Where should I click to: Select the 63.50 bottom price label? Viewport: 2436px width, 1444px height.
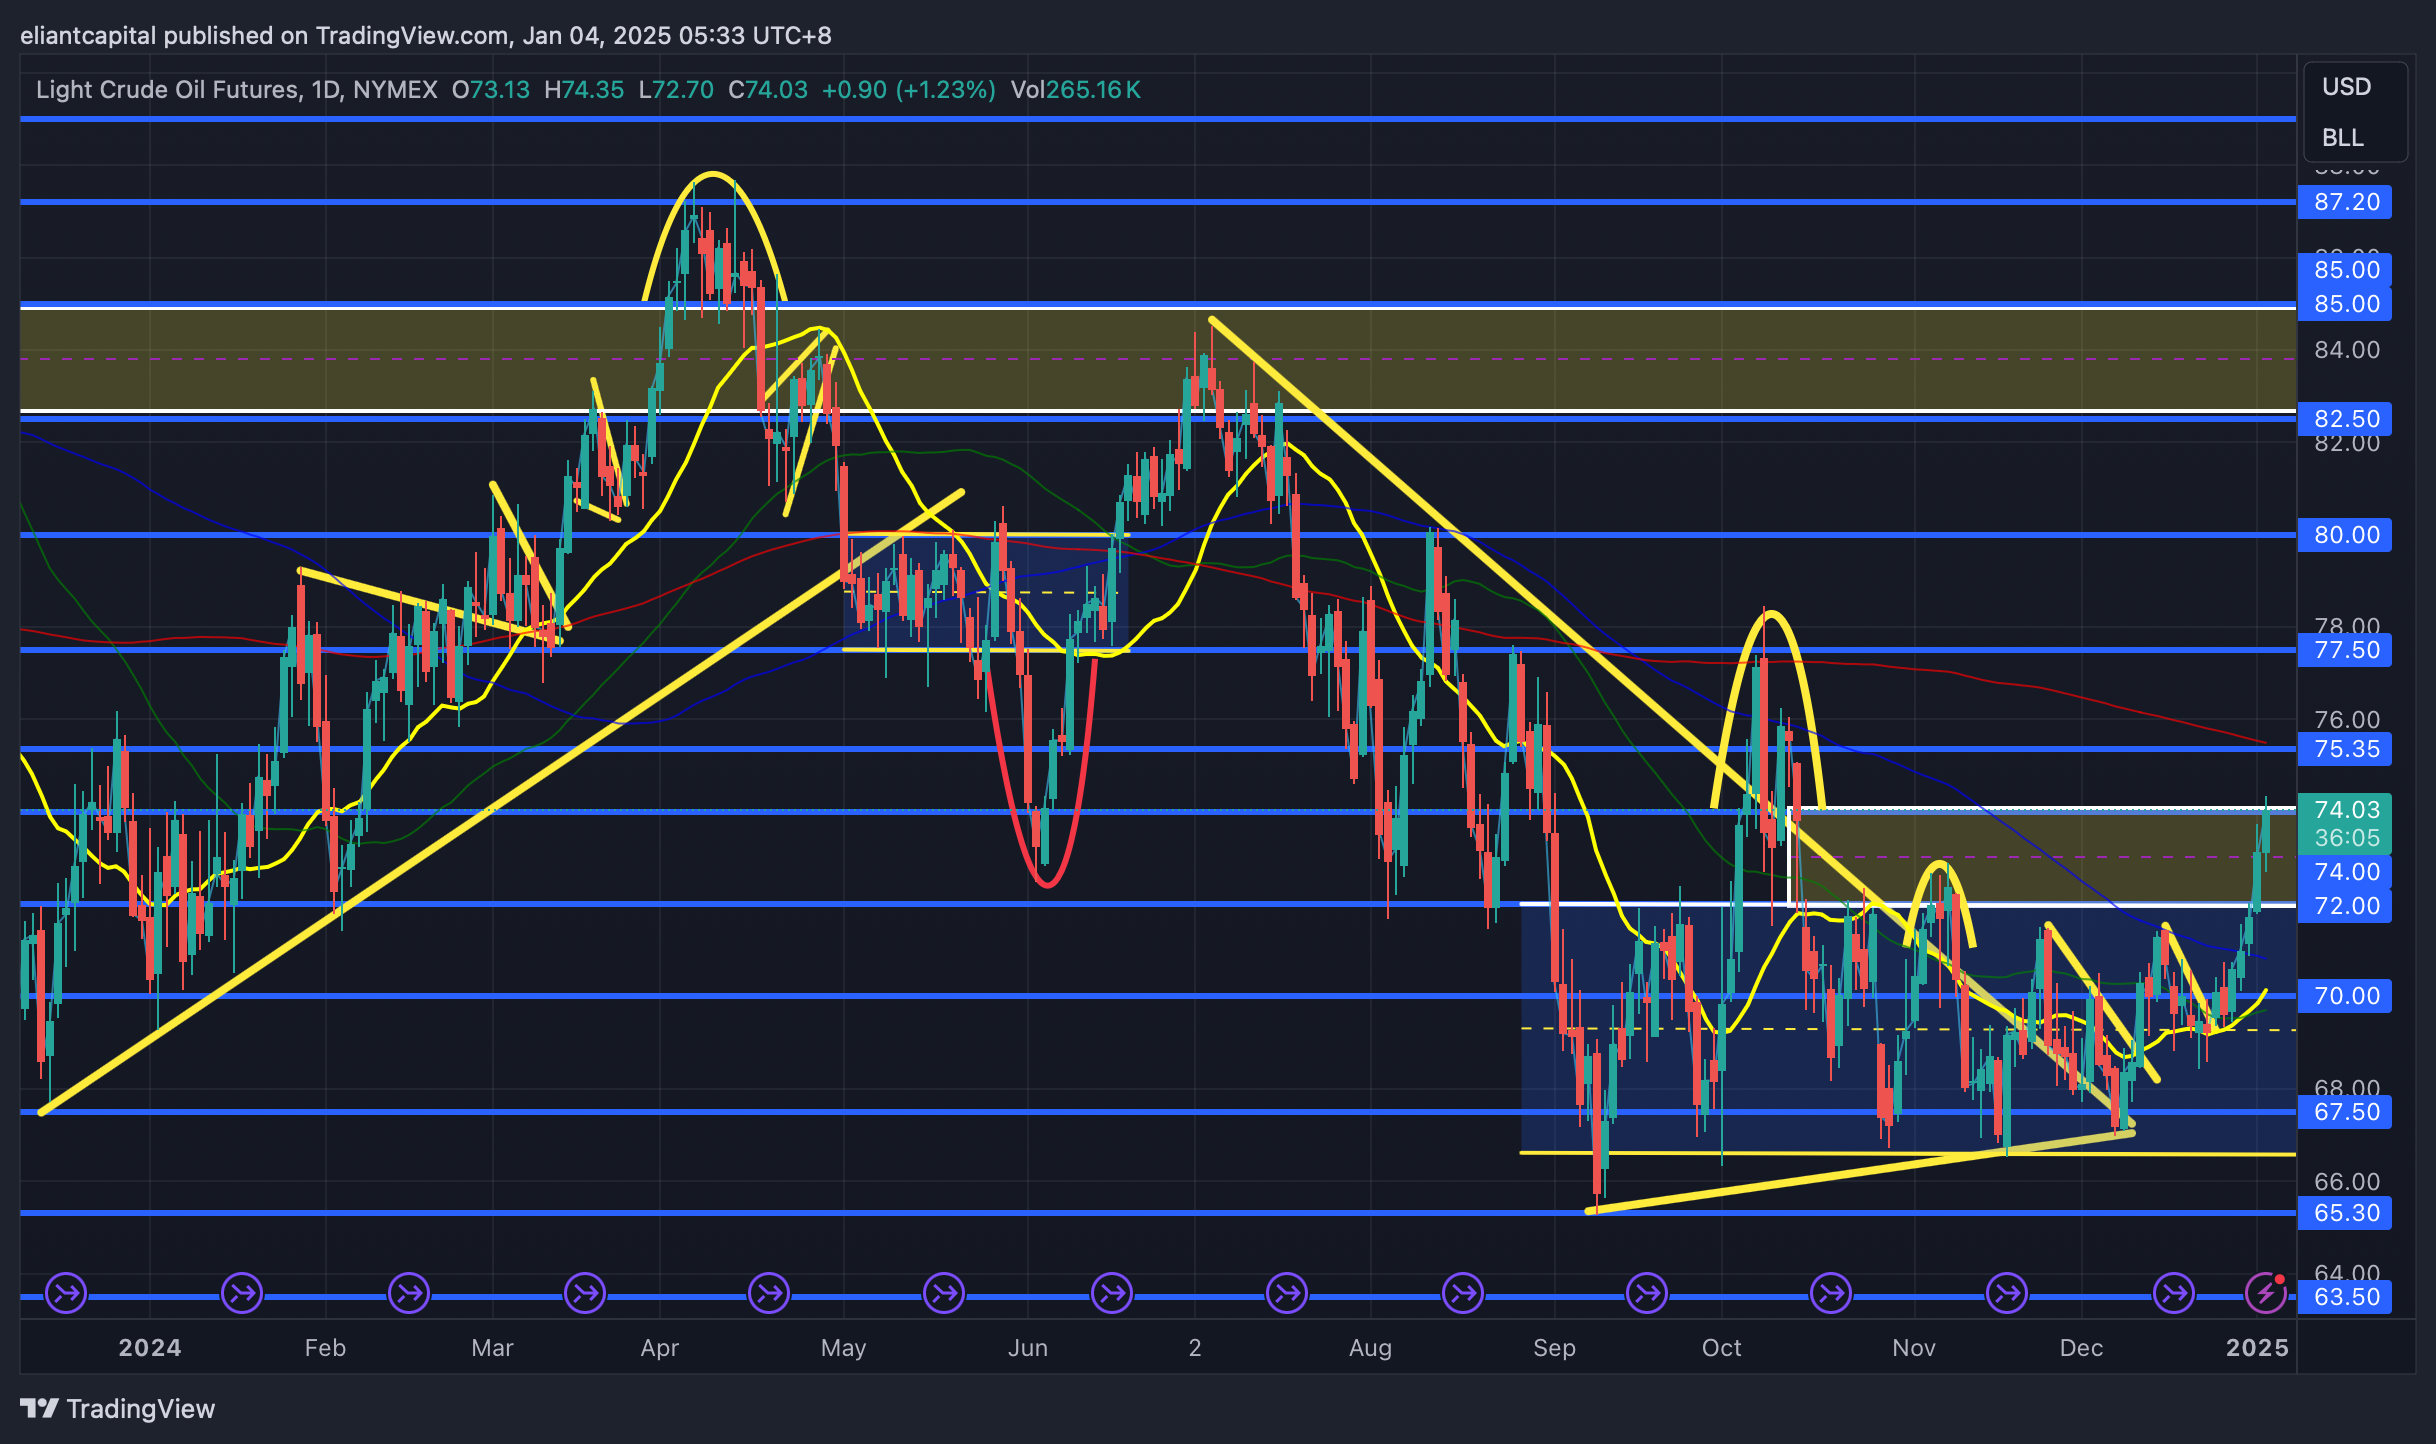(2346, 1297)
